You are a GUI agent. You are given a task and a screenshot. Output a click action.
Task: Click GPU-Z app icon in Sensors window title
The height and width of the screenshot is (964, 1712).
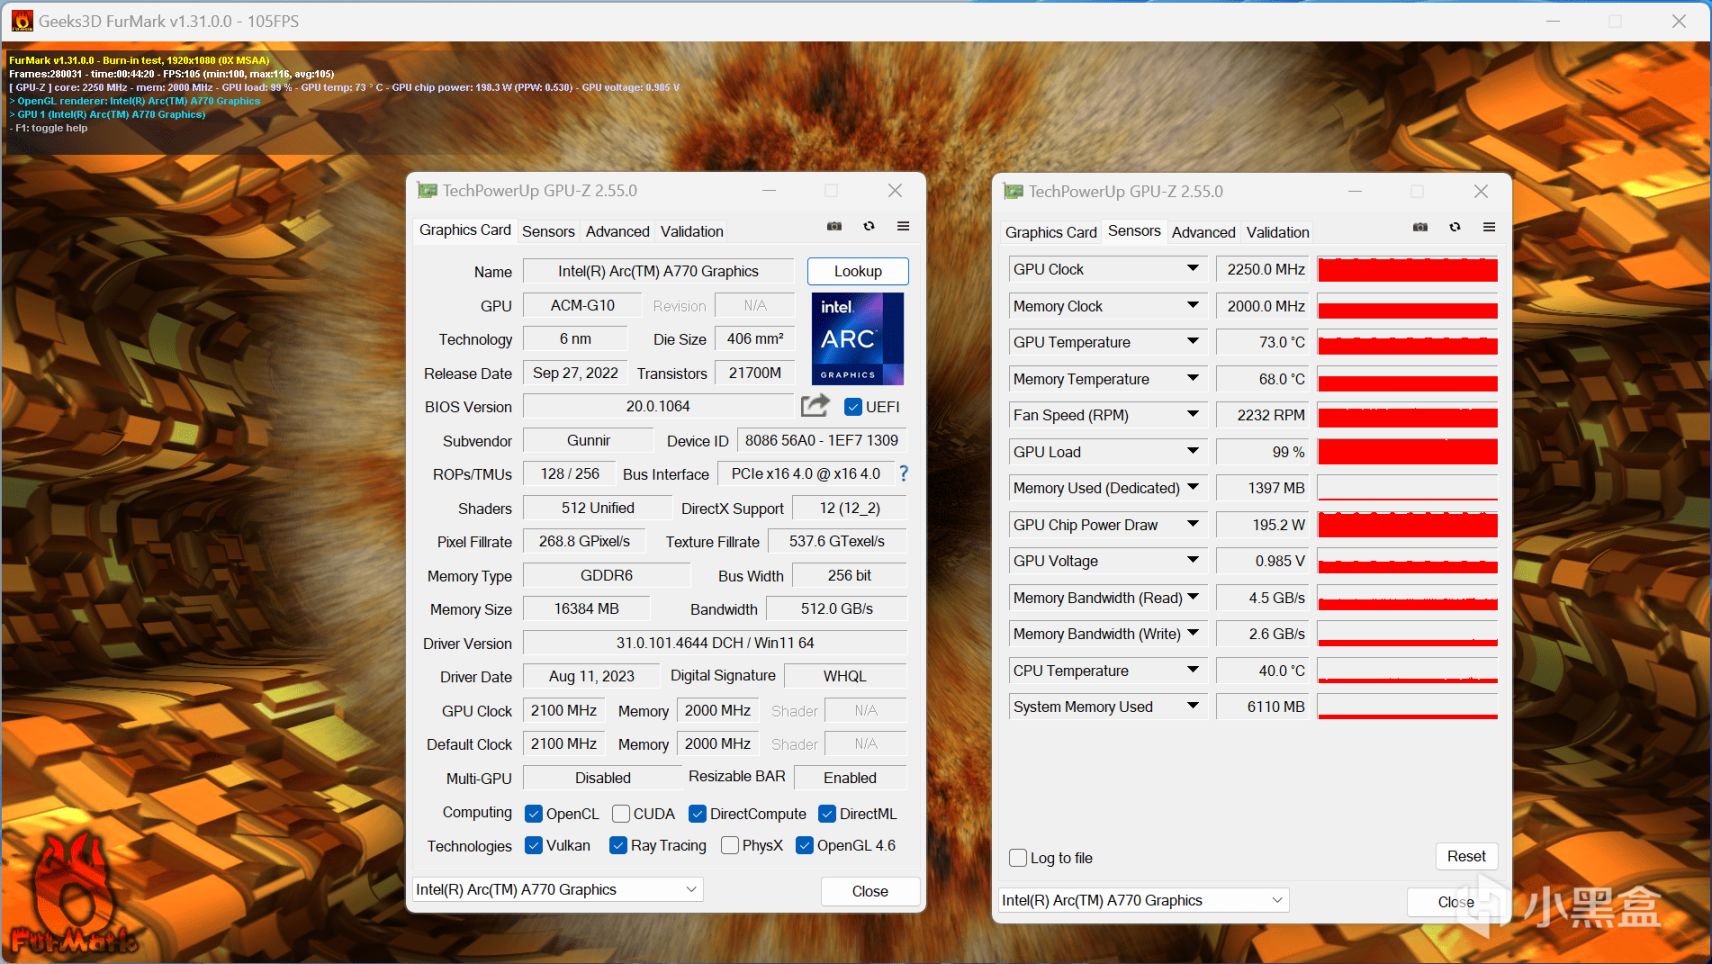coord(1013,191)
